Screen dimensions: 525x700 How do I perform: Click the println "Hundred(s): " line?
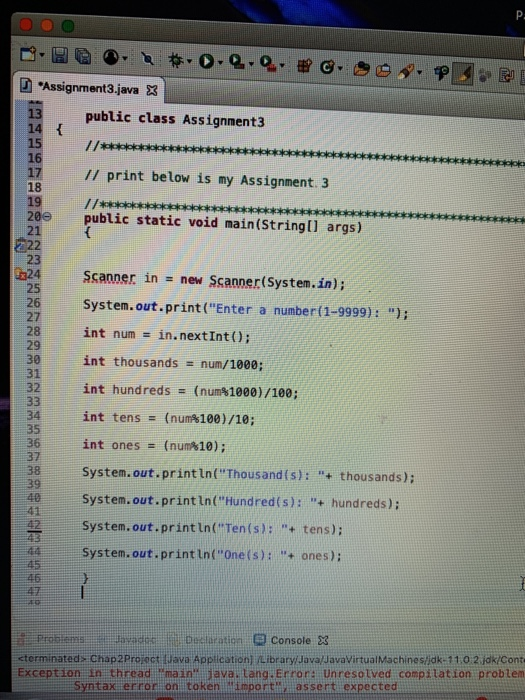(241, 501)
